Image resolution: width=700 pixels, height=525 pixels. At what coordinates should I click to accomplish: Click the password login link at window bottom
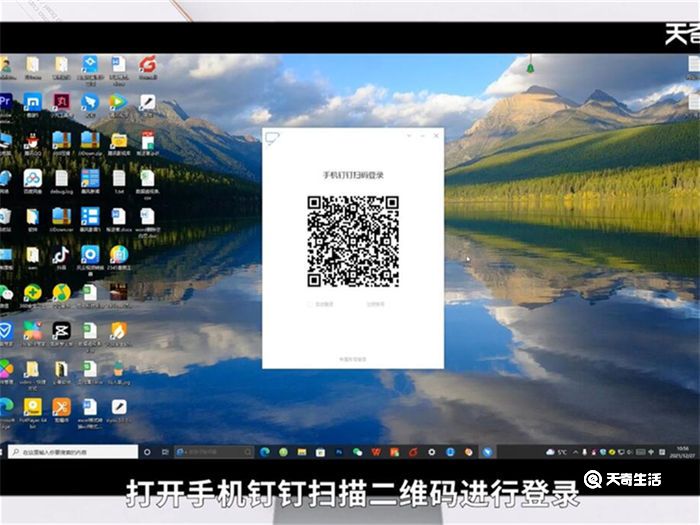coord(352,358)
